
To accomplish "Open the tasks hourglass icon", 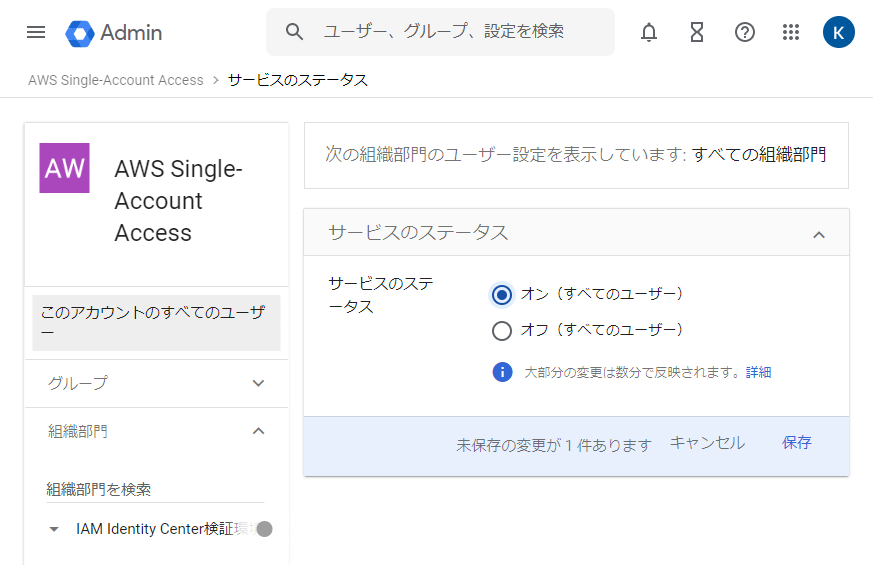I will point(697,32).
